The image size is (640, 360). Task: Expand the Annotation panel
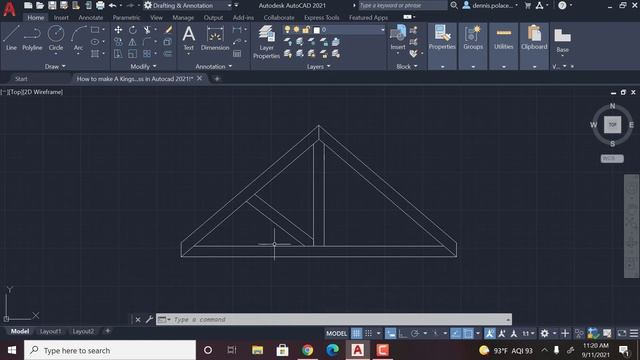[213, 66]
